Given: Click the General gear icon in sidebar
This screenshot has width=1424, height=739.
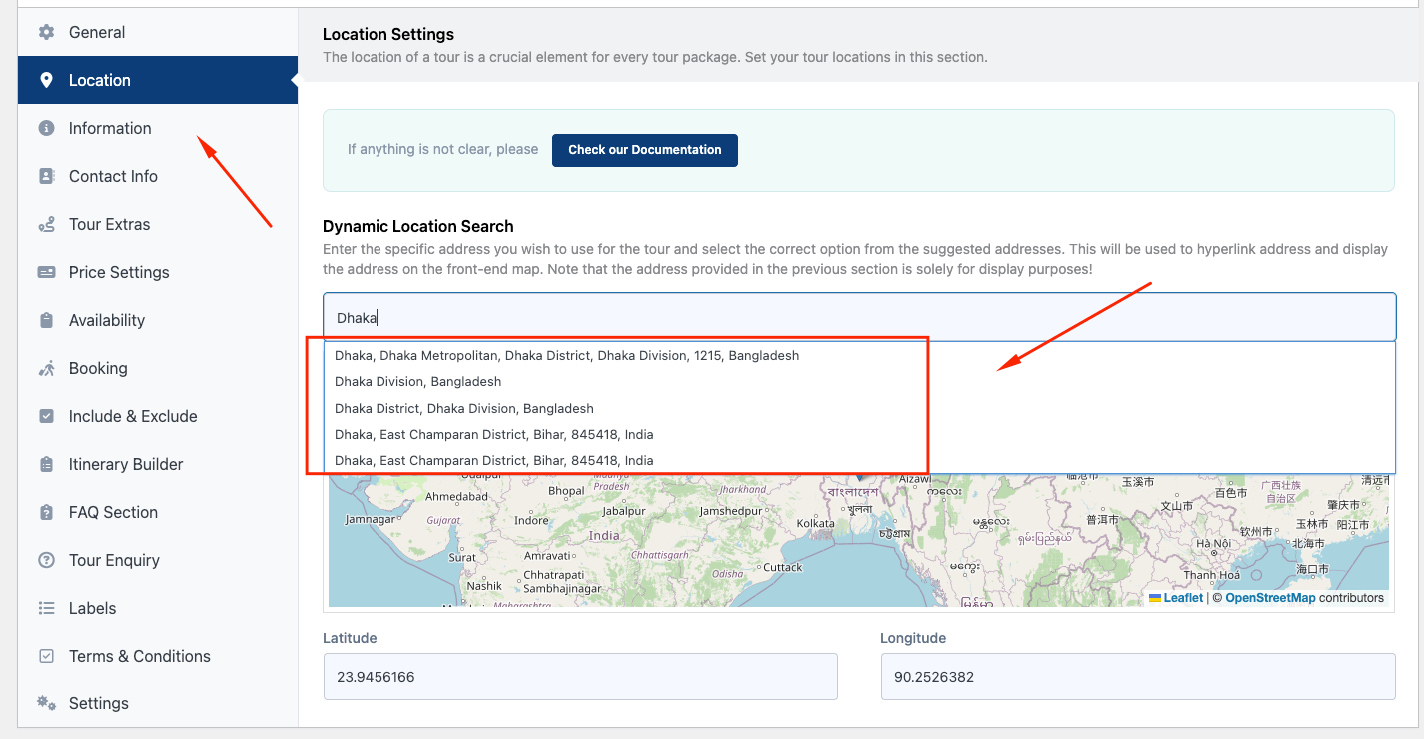Looking at the screenshot, I should [x=46, y=32].
